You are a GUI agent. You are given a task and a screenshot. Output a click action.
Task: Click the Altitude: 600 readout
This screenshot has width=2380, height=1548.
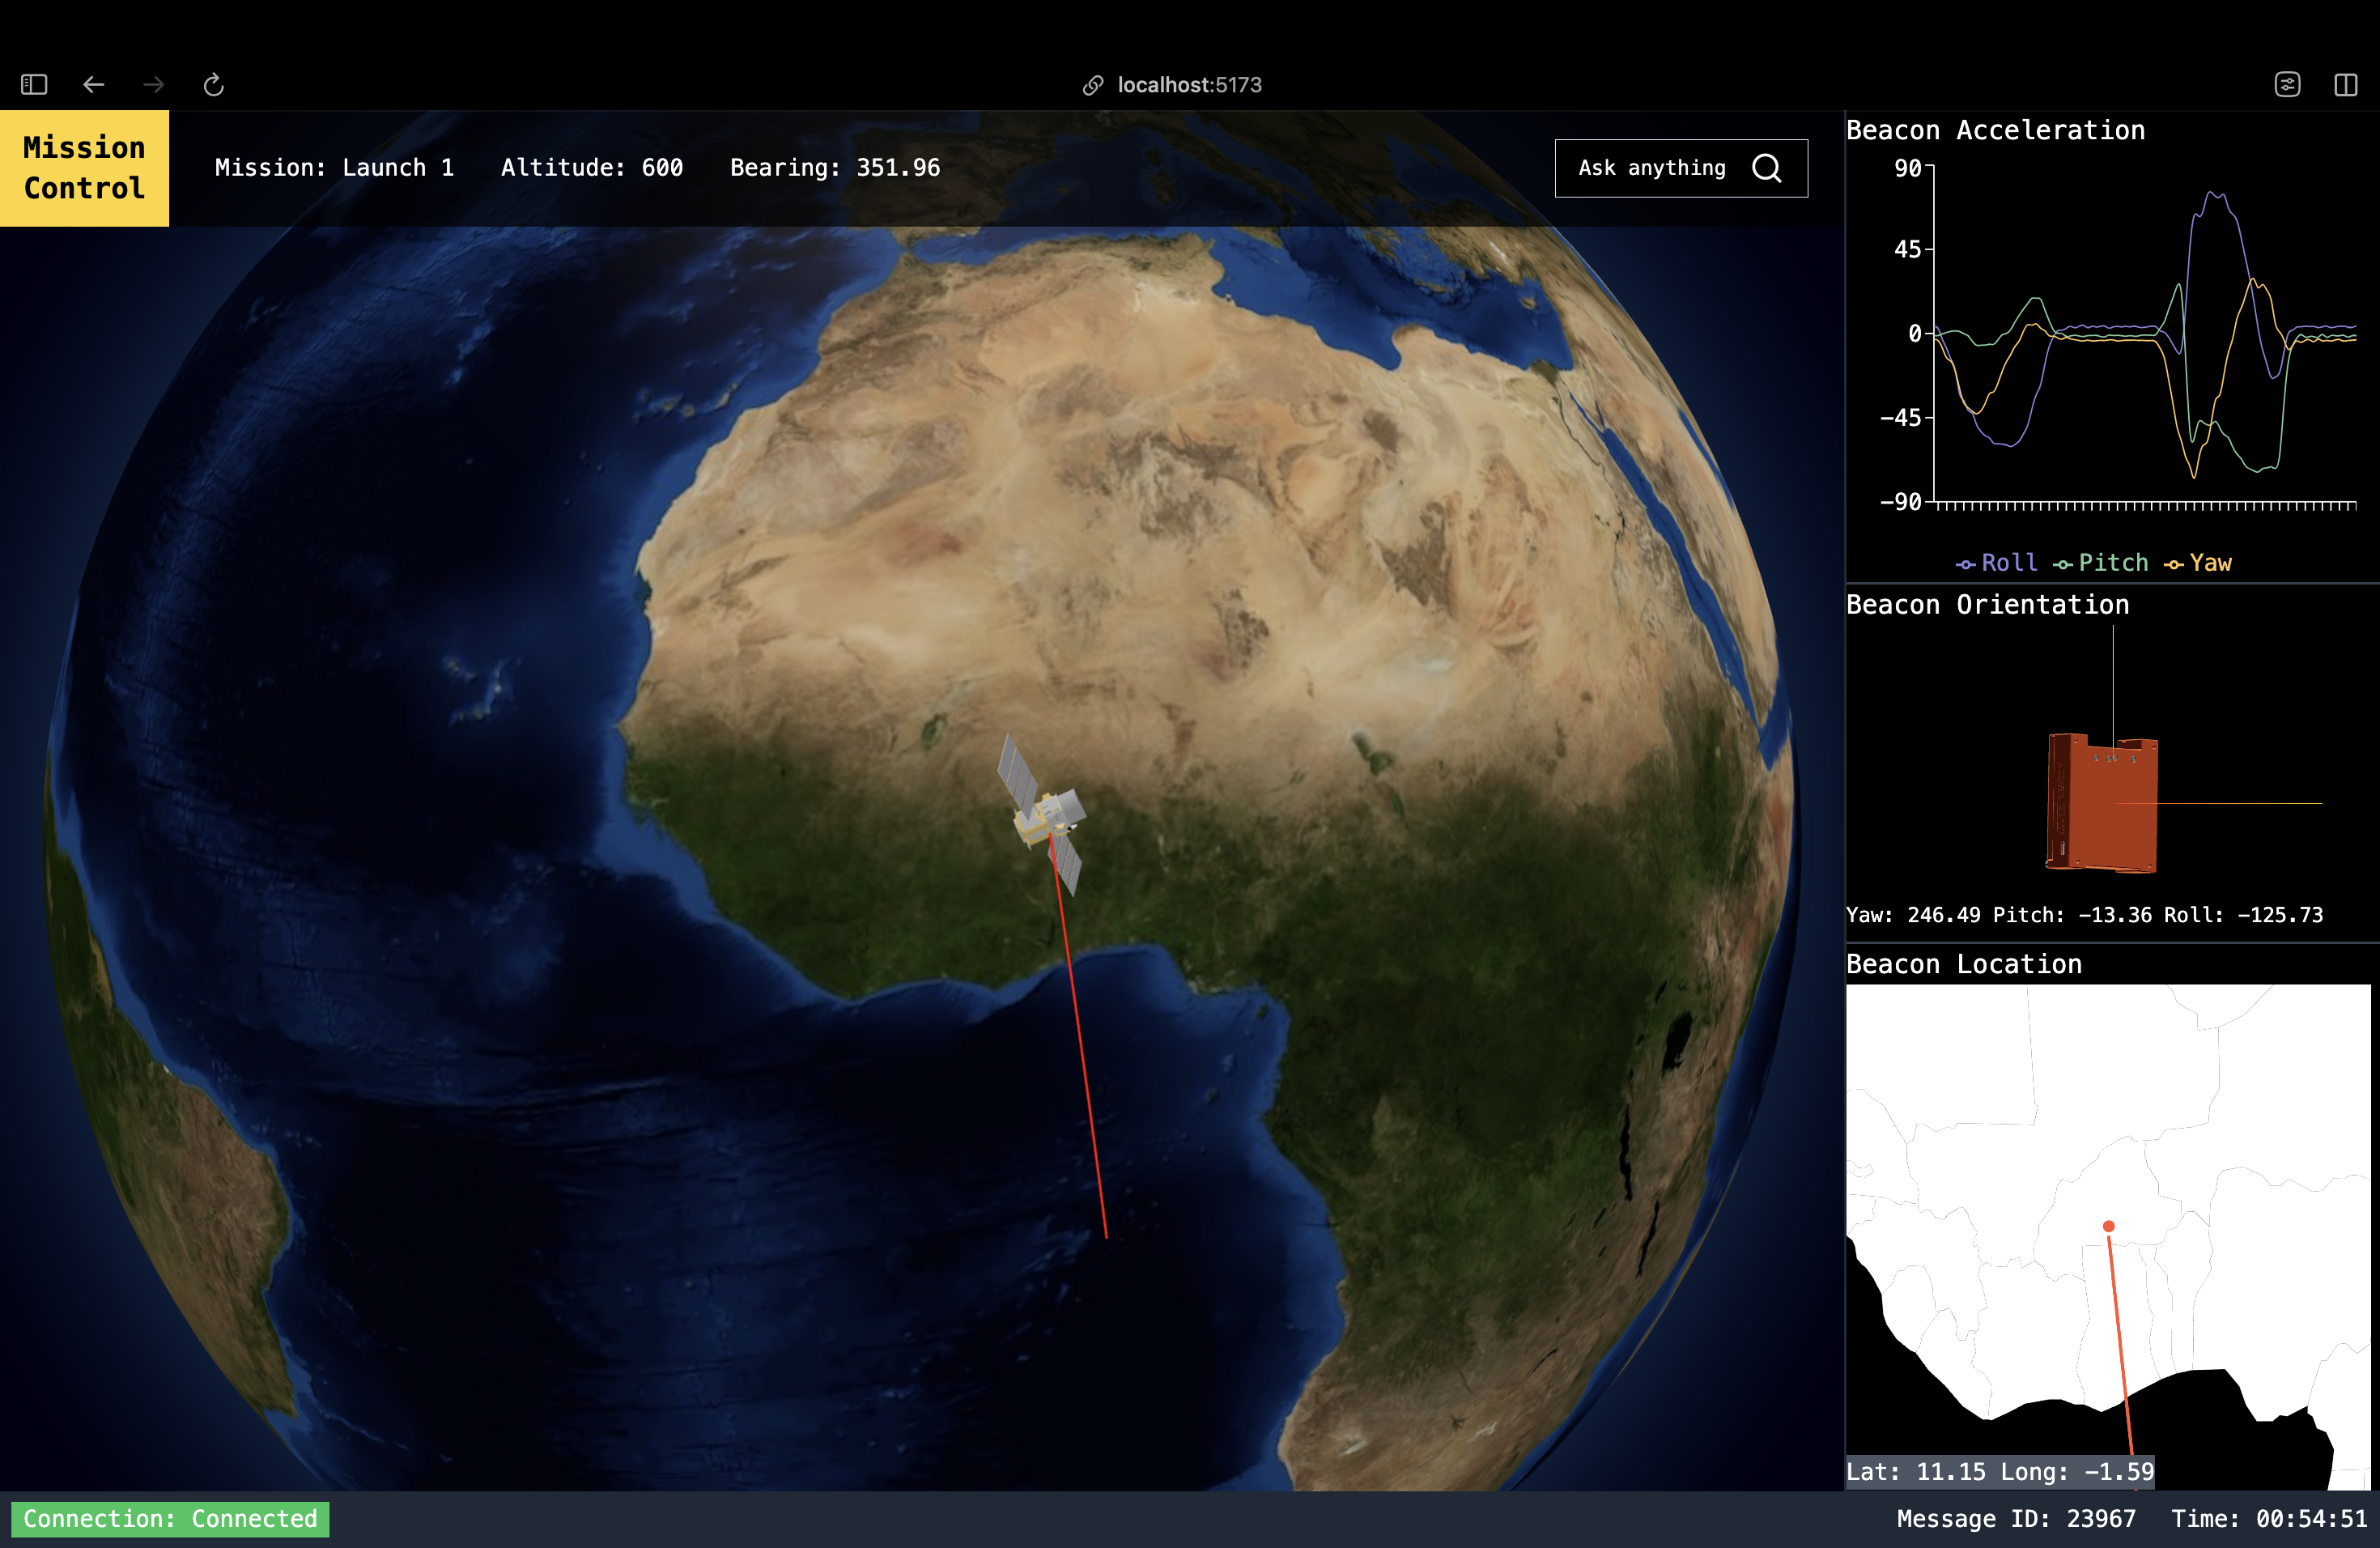click(592, 168)
